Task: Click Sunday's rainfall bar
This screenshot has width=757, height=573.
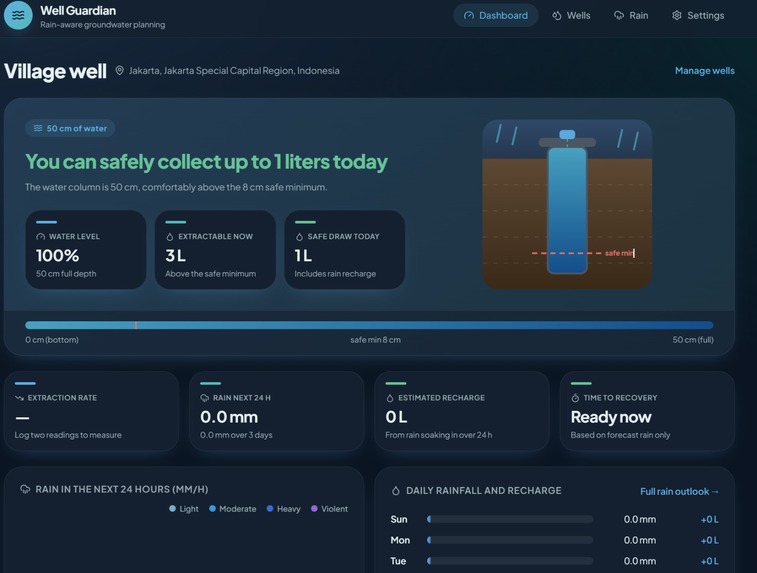Action: tap(510, 519)
